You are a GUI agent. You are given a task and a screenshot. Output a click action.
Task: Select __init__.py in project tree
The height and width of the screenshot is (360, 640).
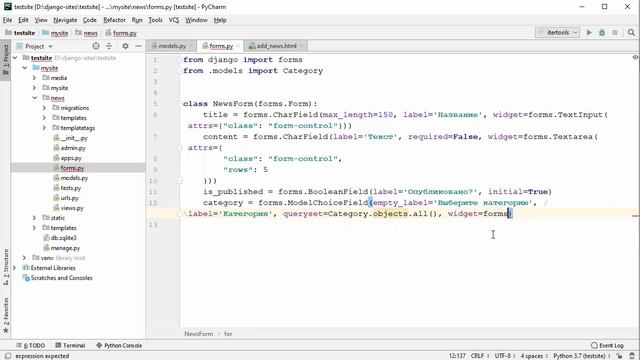(74, 138)
